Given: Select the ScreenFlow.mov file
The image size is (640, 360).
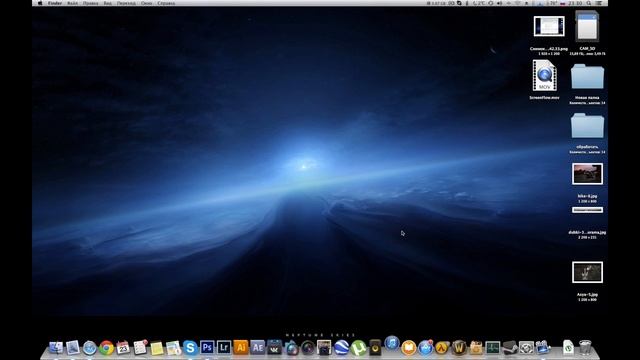Looking at the screenshot, I should coord(544,76).
